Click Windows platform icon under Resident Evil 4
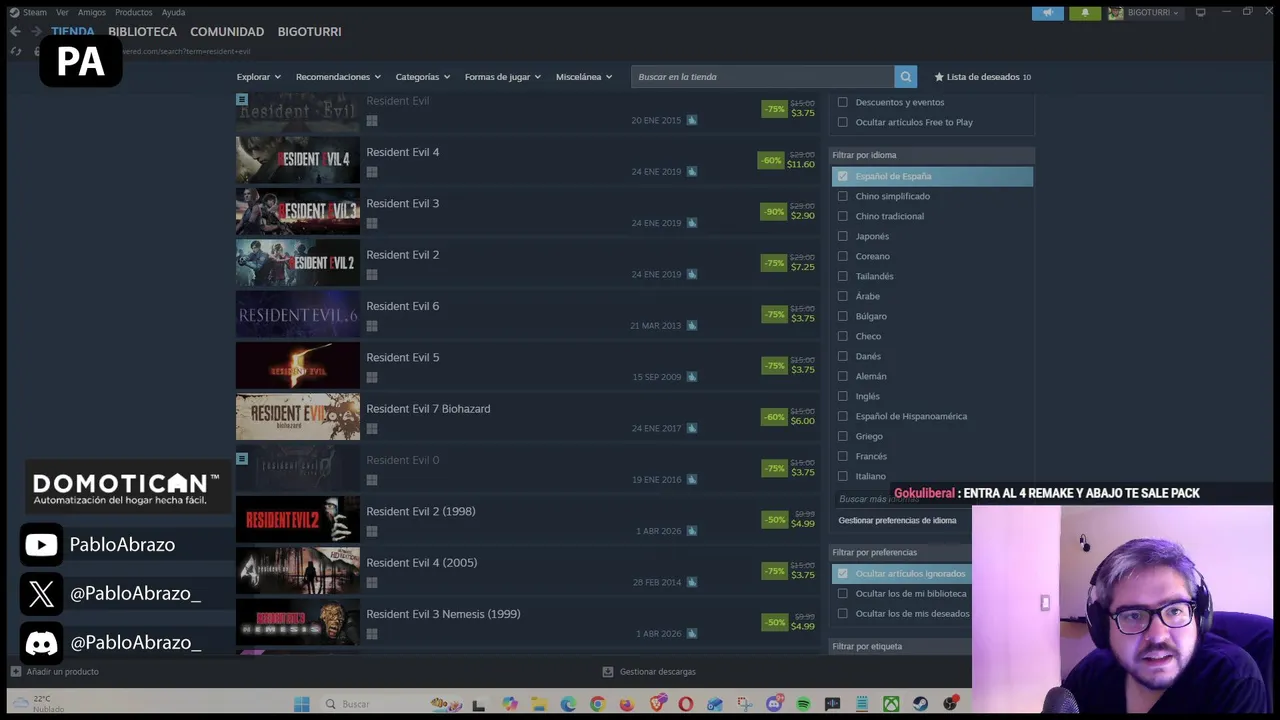The width and height of the screenshot is (1280, 720). click(372, 172)
